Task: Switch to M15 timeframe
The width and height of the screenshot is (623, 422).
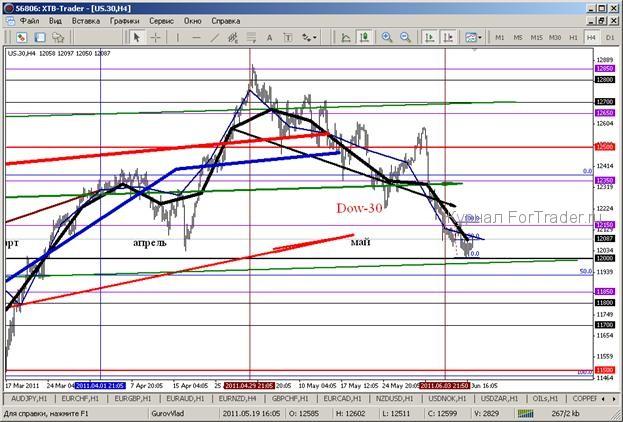Action: click(536, 38)
